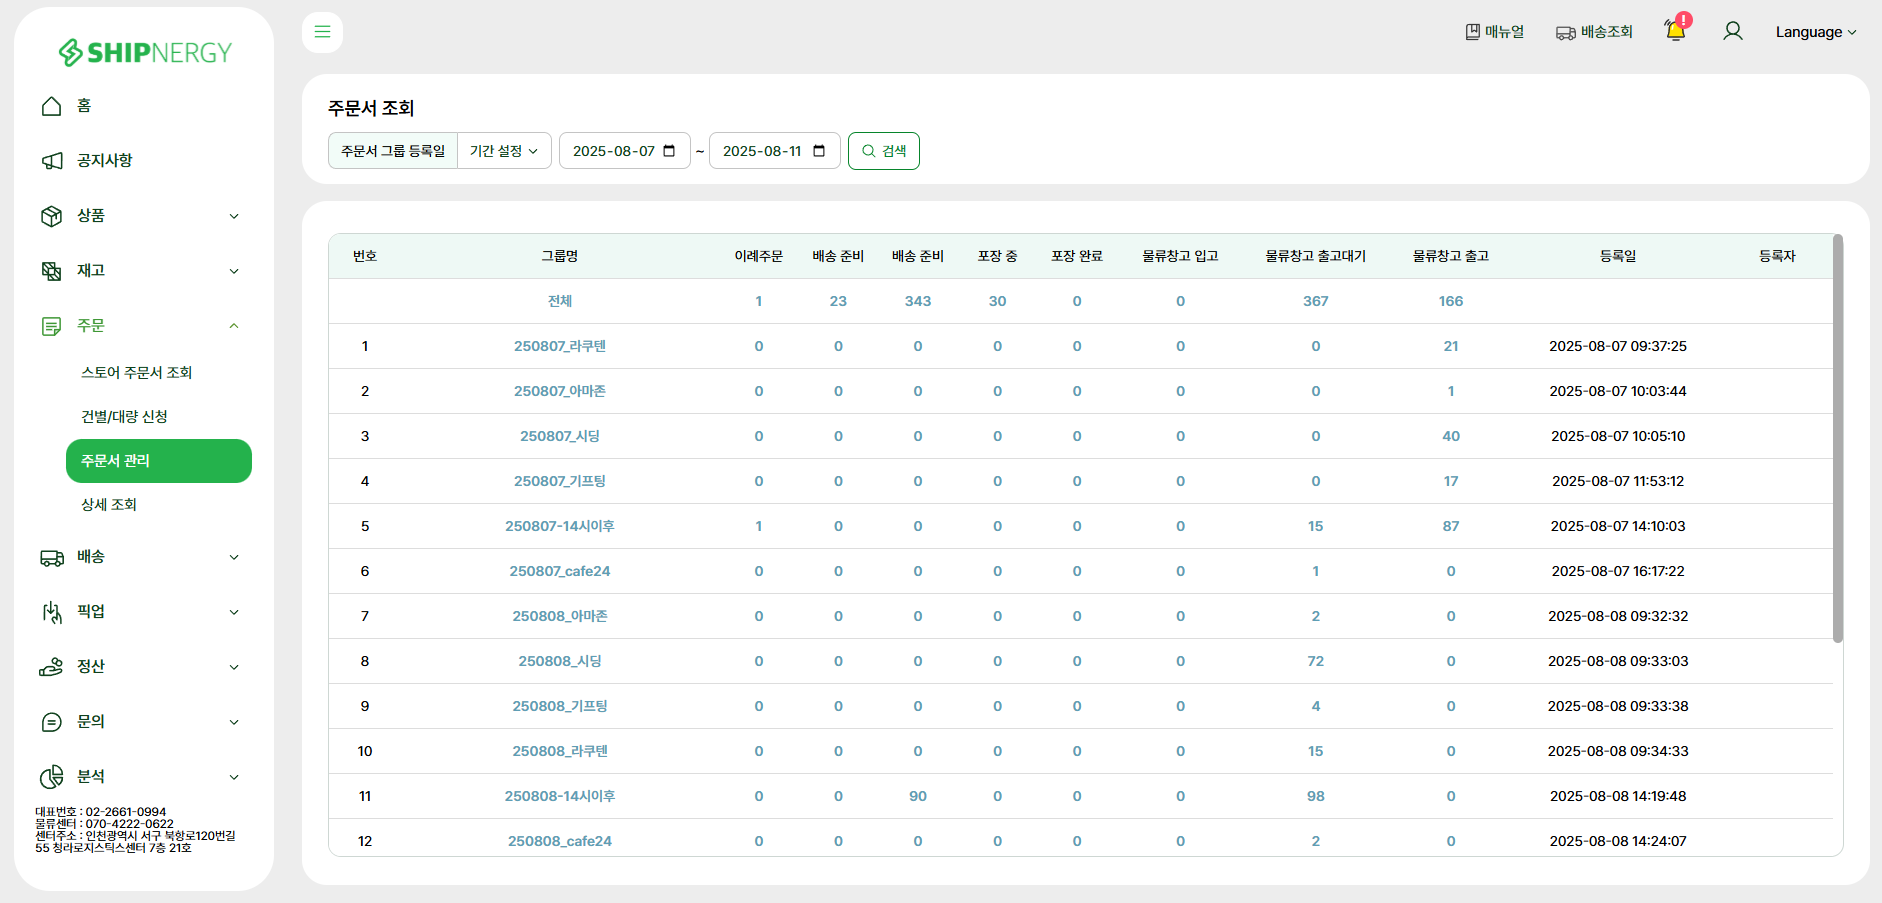Select 스토어 주문서 조회 submenu item
This screenshot has width=1882, height=903.
pyautogui.click(x=137, y=372)
